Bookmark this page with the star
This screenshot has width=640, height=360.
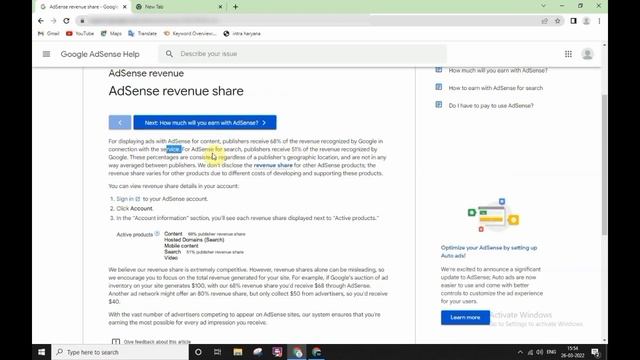pos(558,21)
